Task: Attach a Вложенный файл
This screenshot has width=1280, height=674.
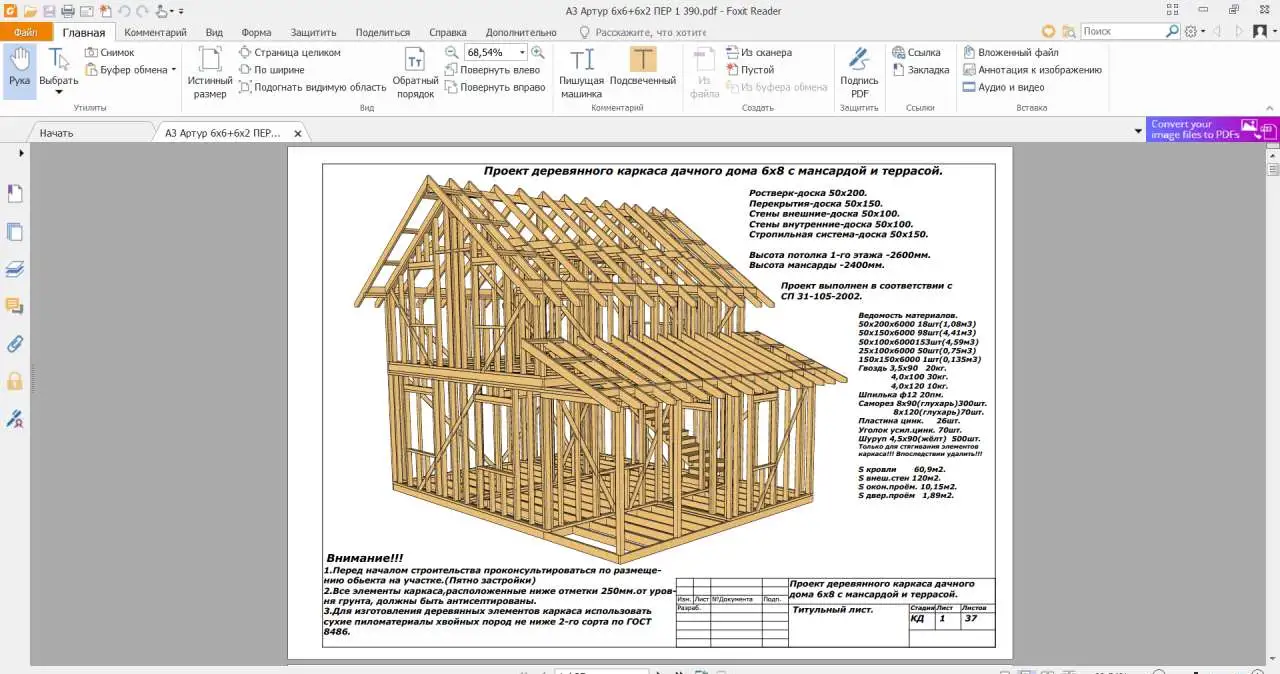Action: tap(1011, 52)
